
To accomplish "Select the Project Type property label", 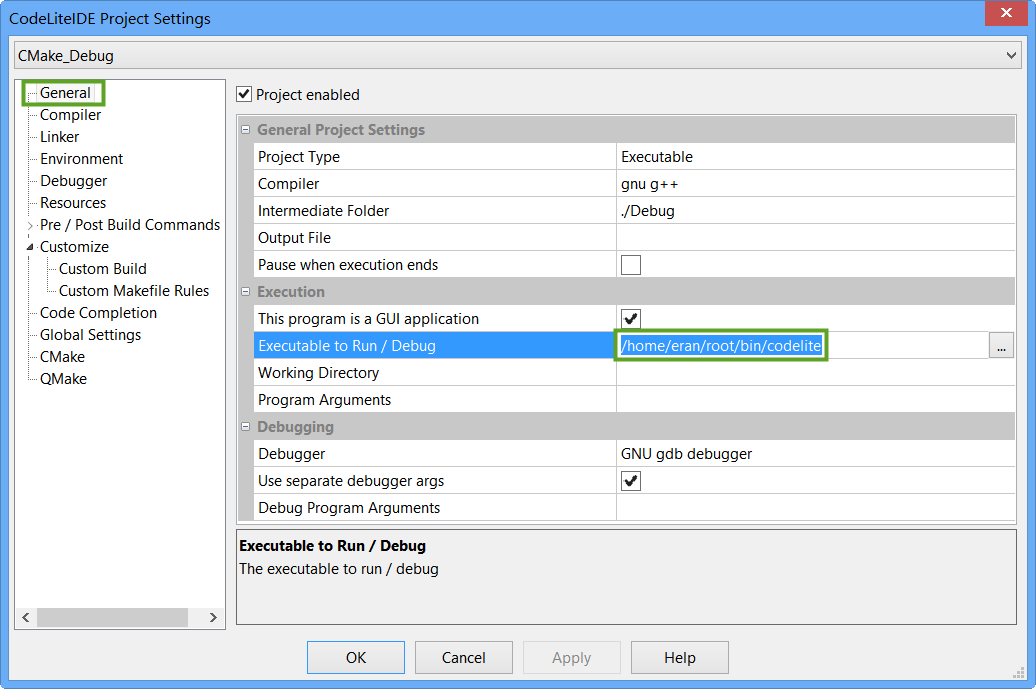I will 299,157.
